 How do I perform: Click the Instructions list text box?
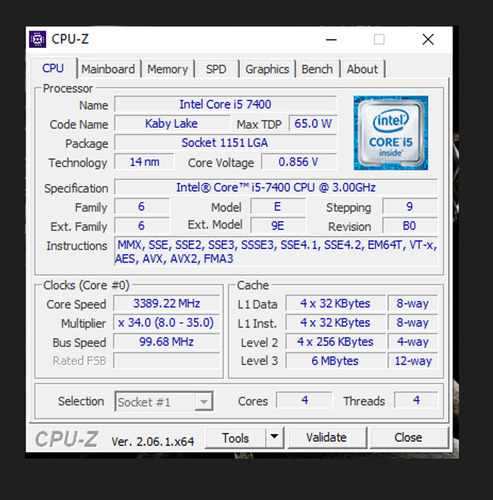(x=276, y=252)
